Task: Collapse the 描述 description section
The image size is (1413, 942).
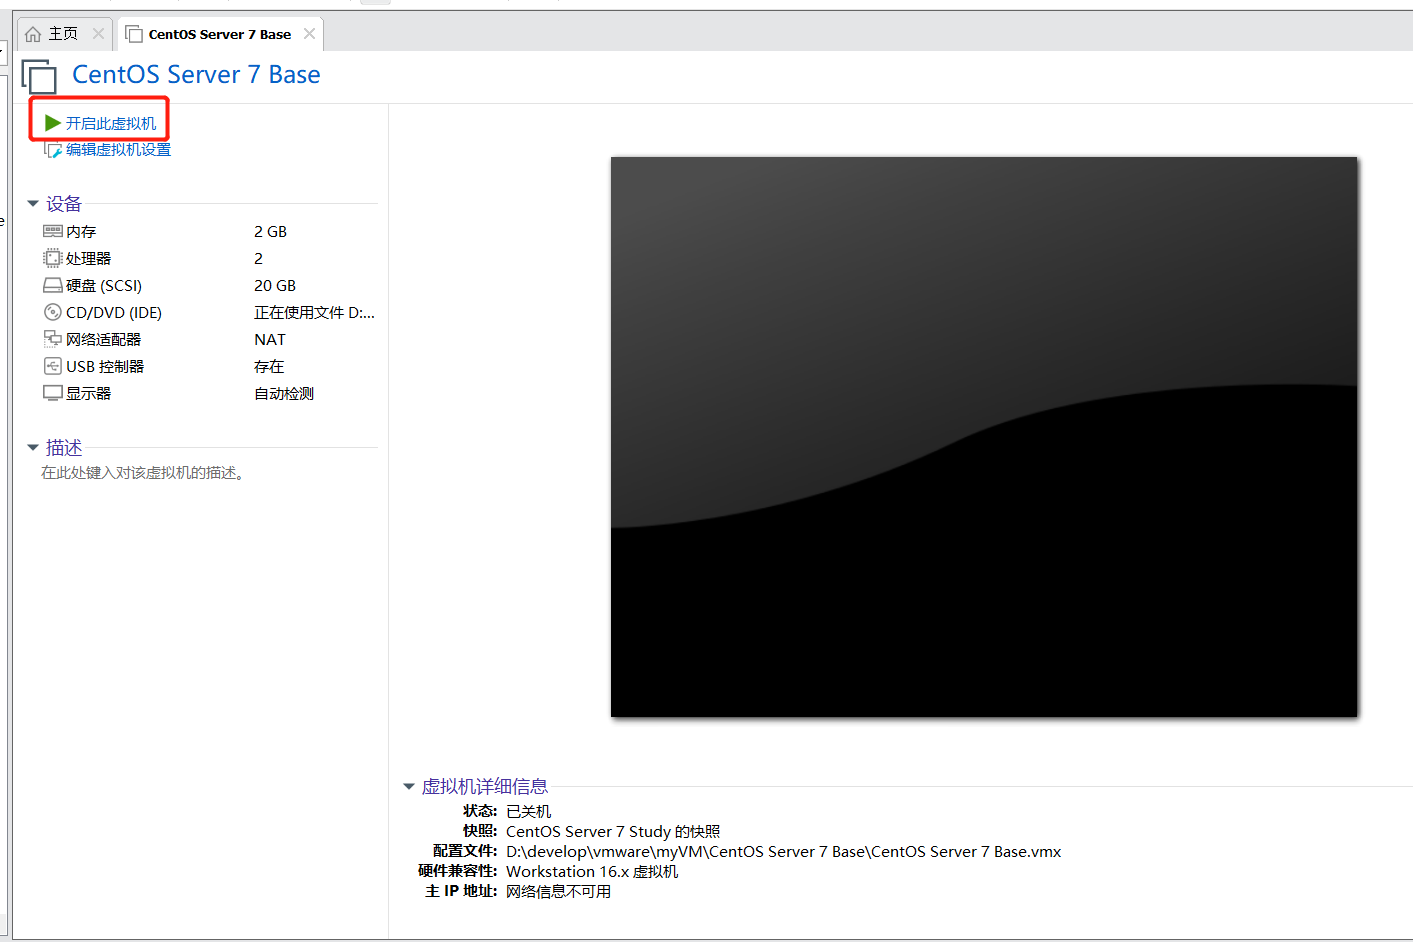Action: coord(33,447)
